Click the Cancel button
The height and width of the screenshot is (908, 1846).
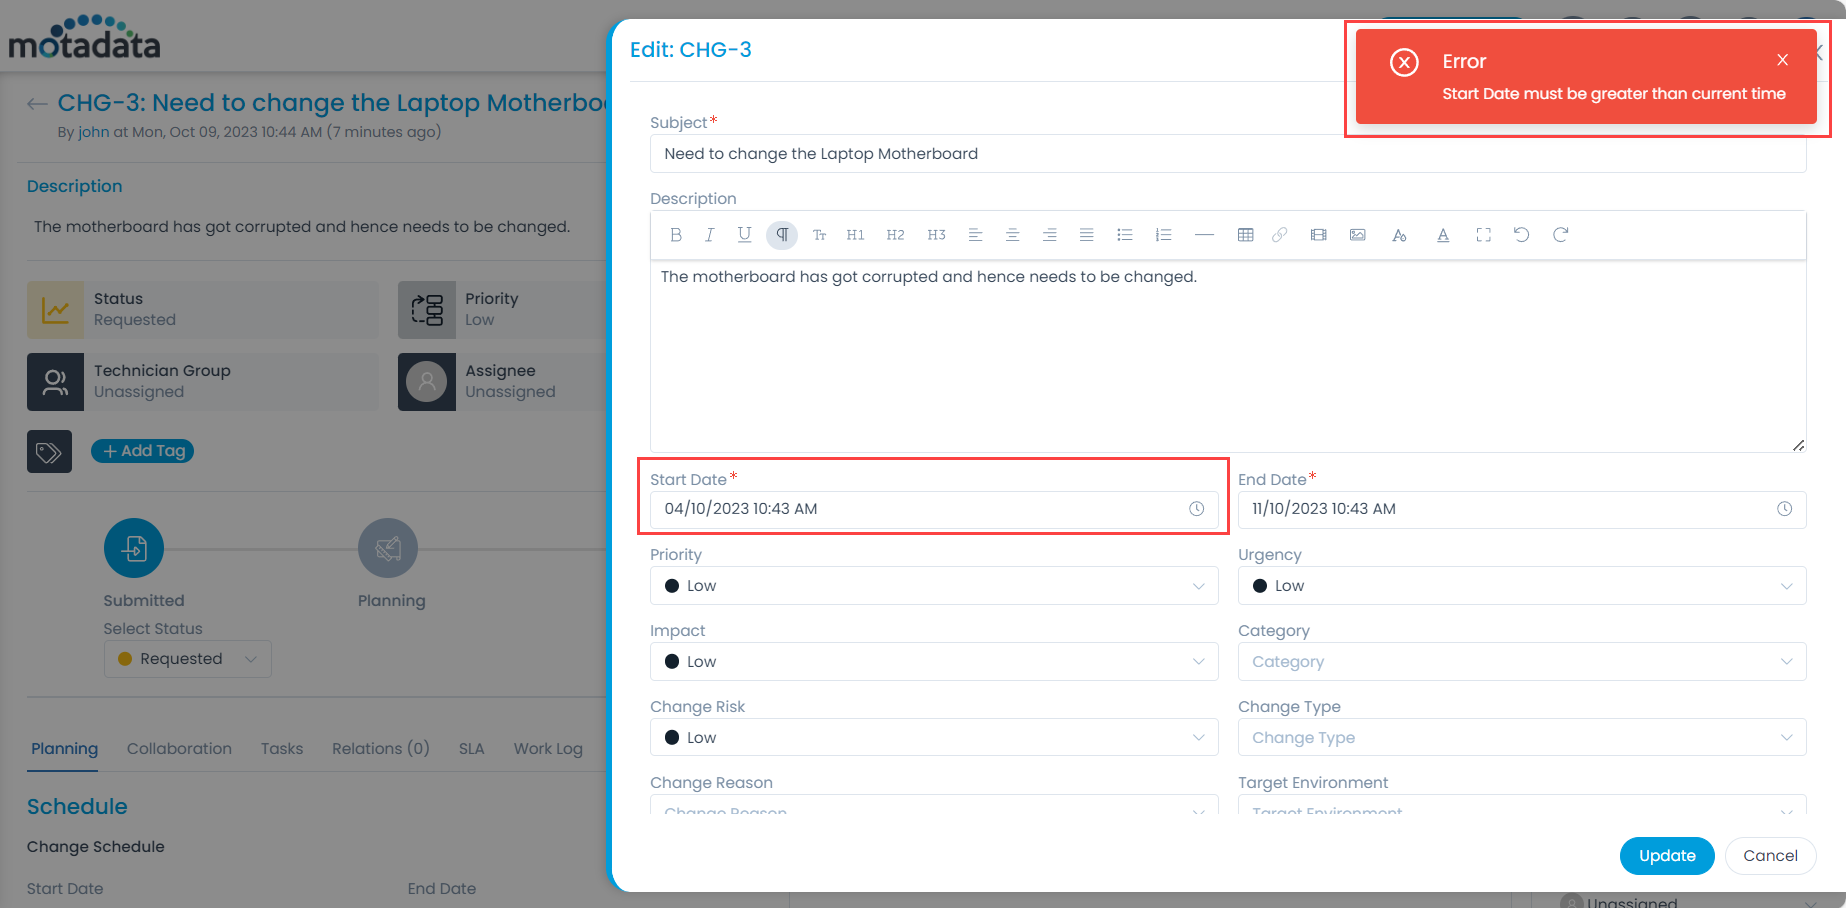[x=1770, y=856]
